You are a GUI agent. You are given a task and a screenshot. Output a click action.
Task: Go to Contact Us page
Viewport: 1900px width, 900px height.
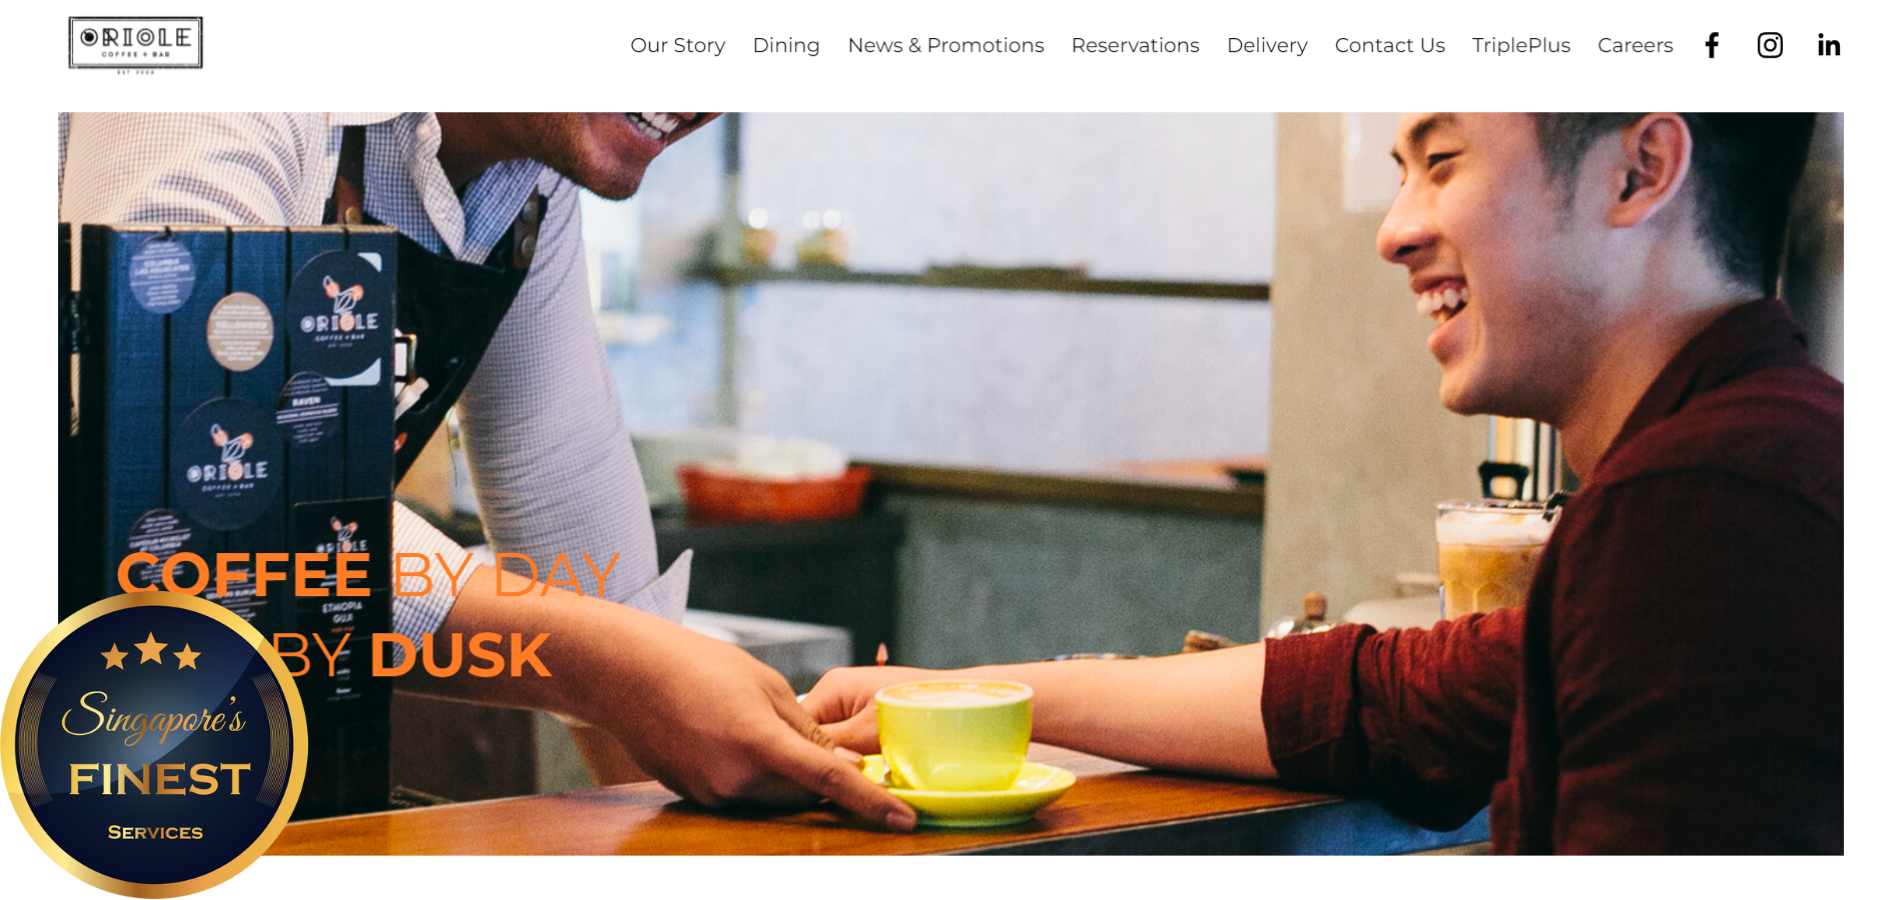pyautogui.click(x=1389, y=45)
